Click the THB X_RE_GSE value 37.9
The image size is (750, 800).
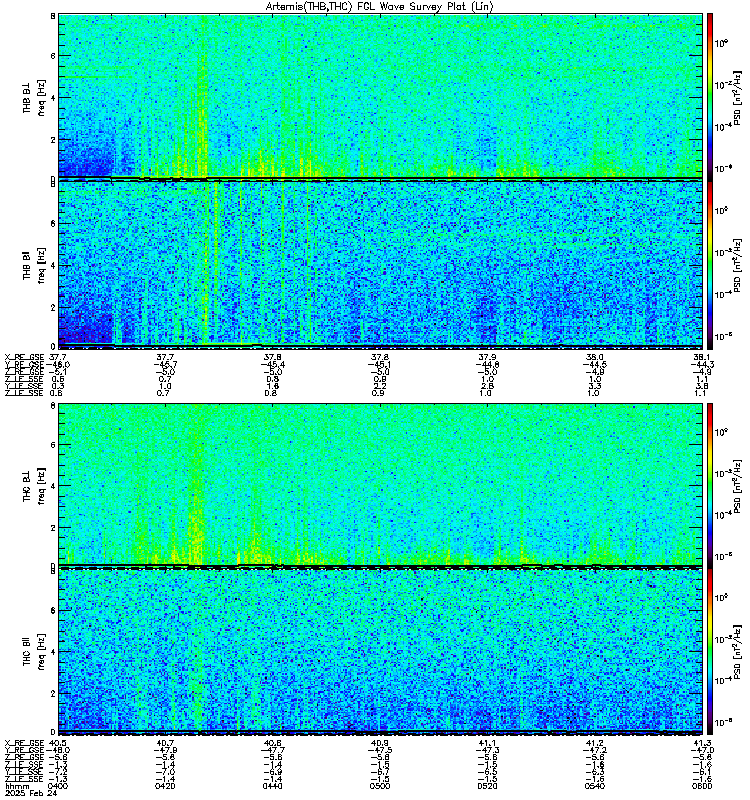(487, 357)
